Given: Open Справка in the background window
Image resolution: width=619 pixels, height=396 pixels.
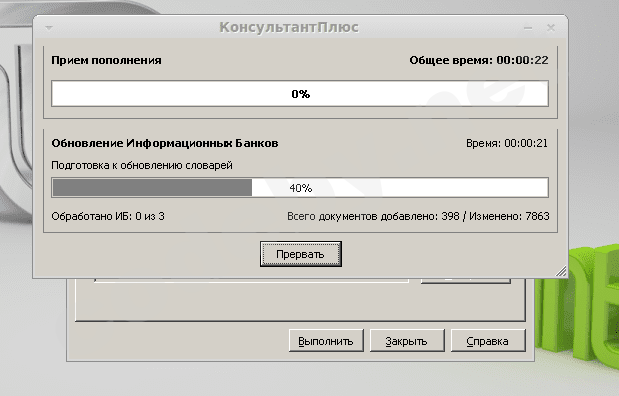Looking at the screenshot, I should pyautogui.click(x=488, y=341).
